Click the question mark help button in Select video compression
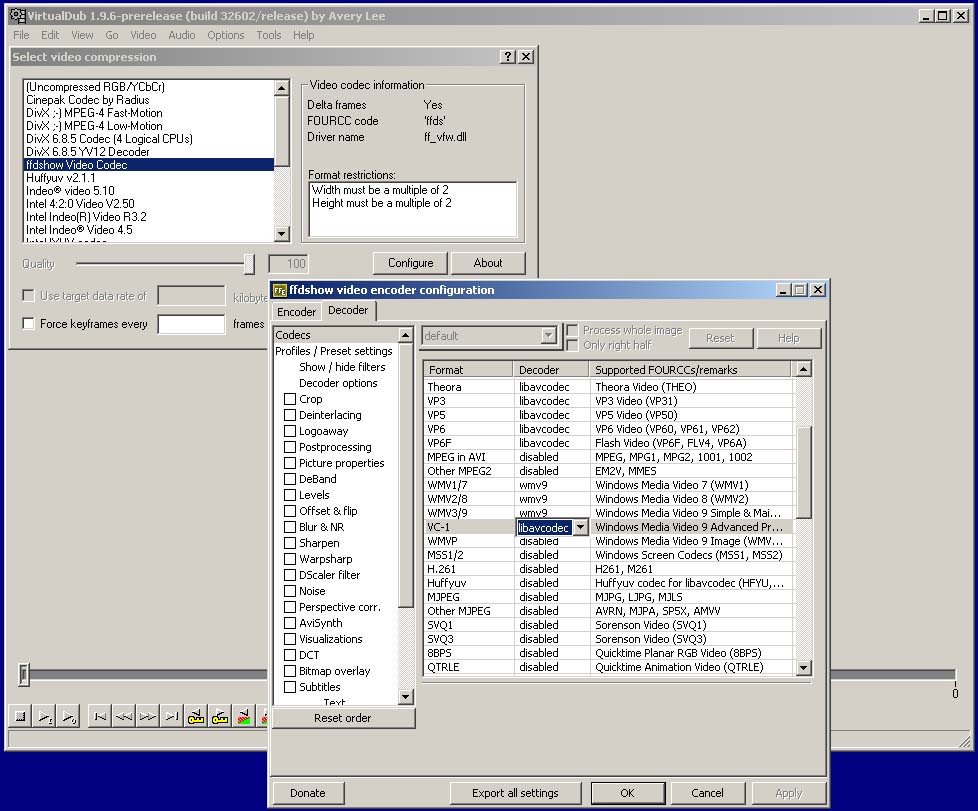This screenshot has width=978, height=811. 508,57
